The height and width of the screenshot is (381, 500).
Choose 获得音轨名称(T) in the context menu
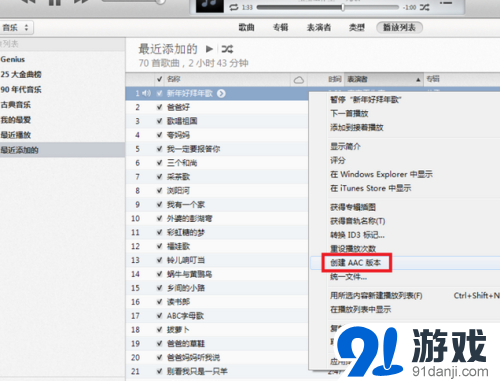tap(405, 221)
